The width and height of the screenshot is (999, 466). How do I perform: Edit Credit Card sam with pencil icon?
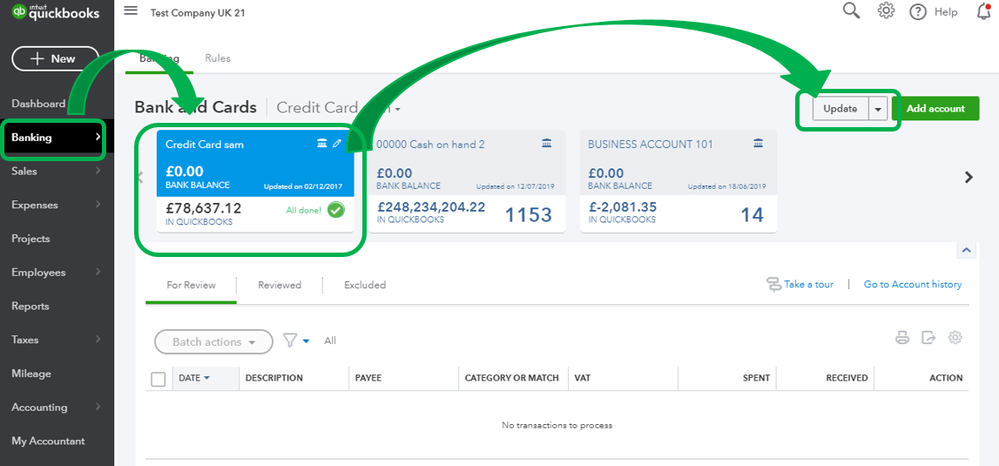click(x=337, y=144)
